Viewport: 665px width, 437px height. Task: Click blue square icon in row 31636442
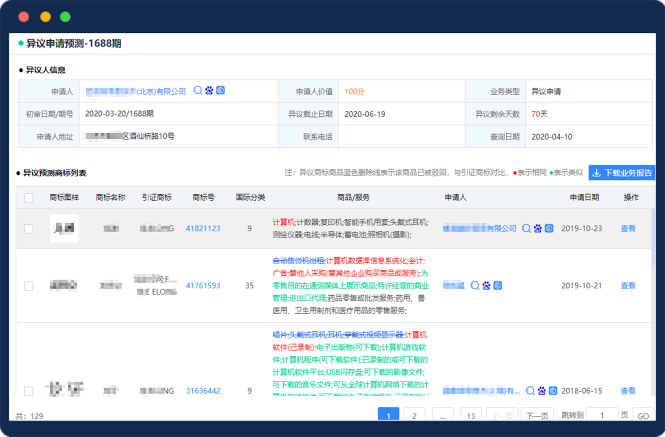point(553,391)
